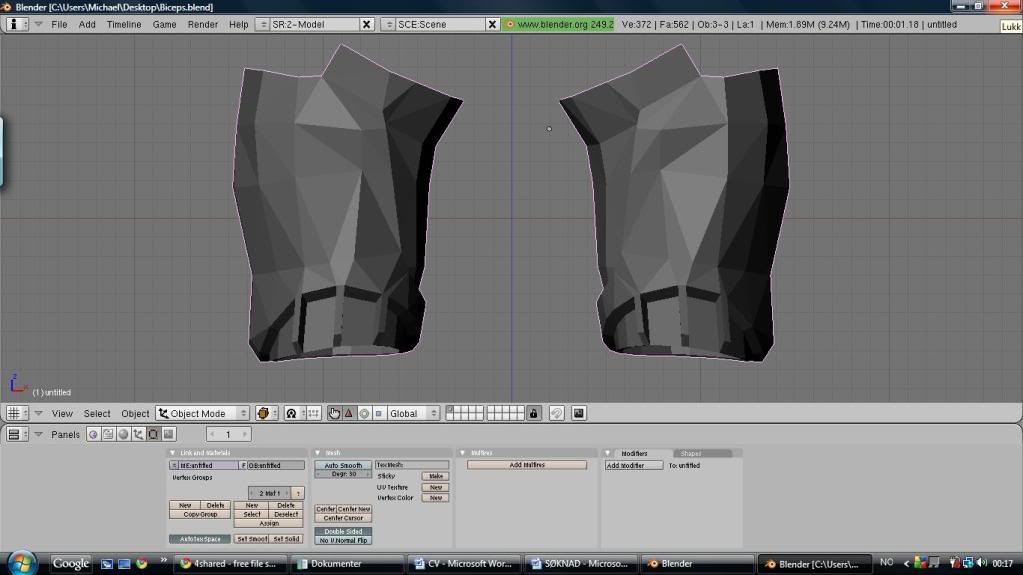Toggle the Double Sided option
This screenshot has width=1023, height=575.
click(343, 531)
